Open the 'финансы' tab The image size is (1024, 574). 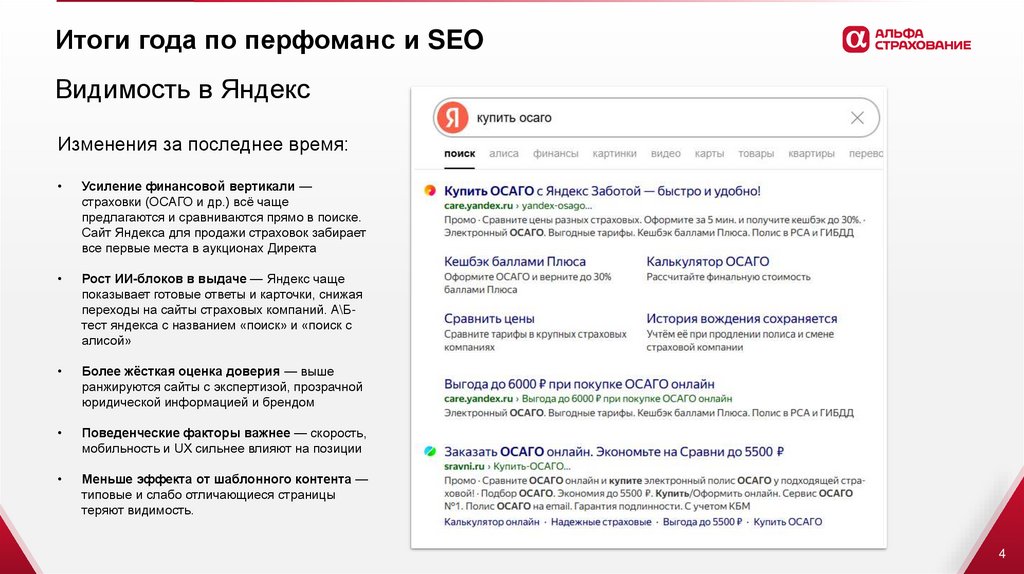click(x=555, y=153)
